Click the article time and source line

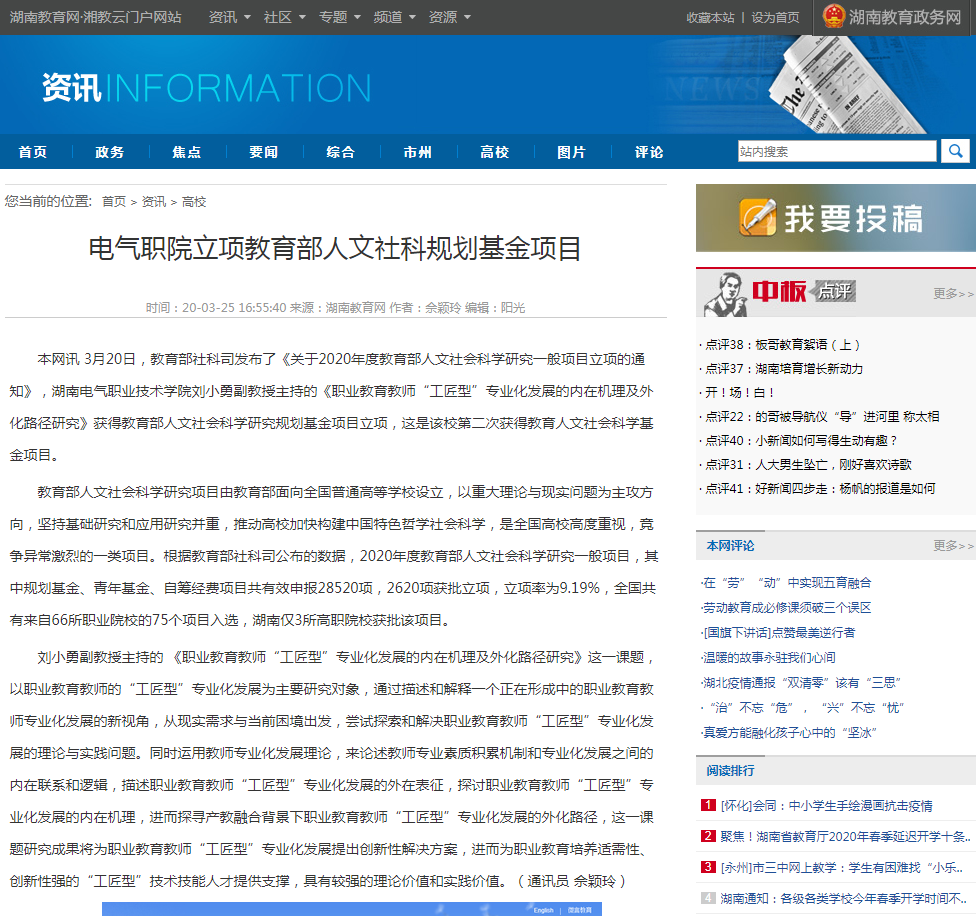[336, 308]
